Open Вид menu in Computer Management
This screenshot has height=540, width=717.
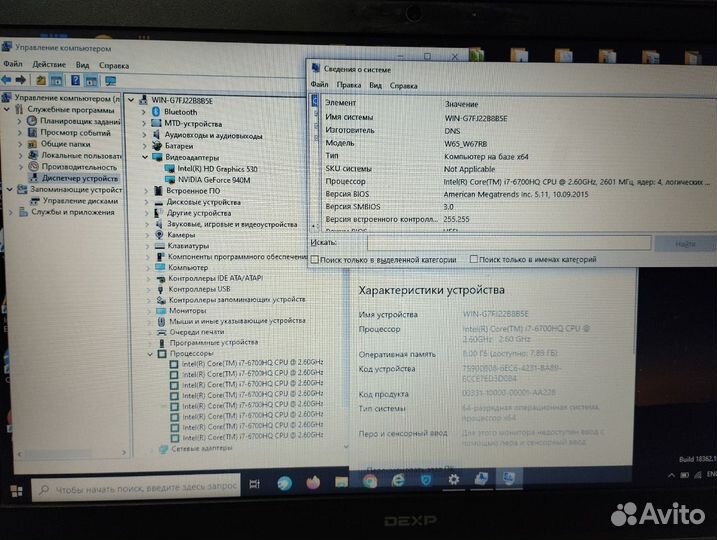click(82, 65)
